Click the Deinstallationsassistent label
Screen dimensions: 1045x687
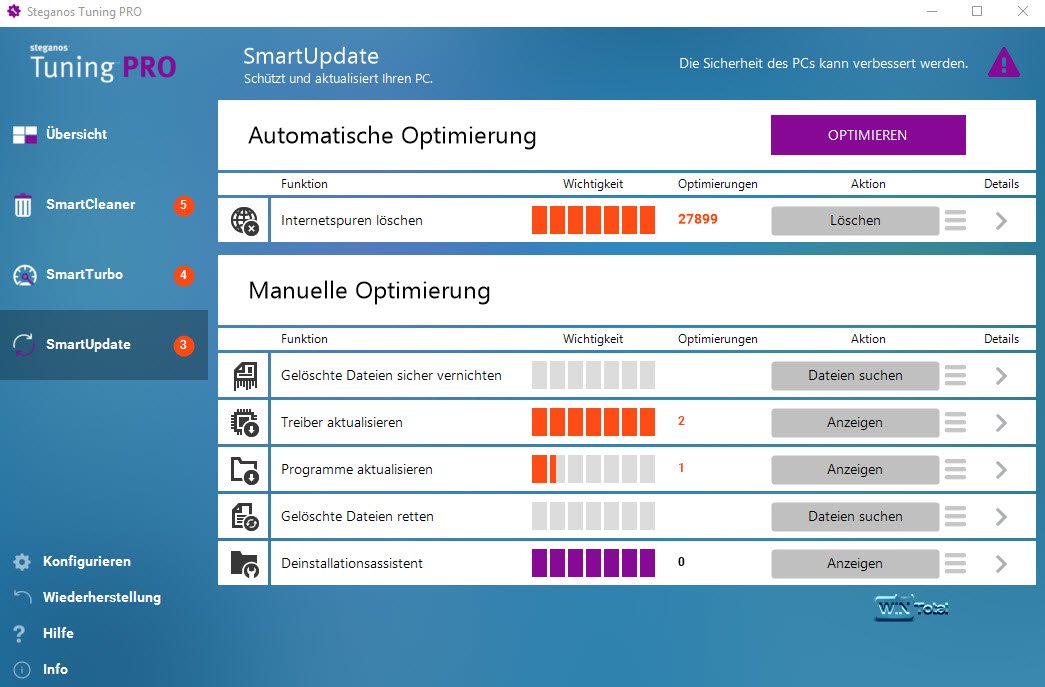point(351,564)
